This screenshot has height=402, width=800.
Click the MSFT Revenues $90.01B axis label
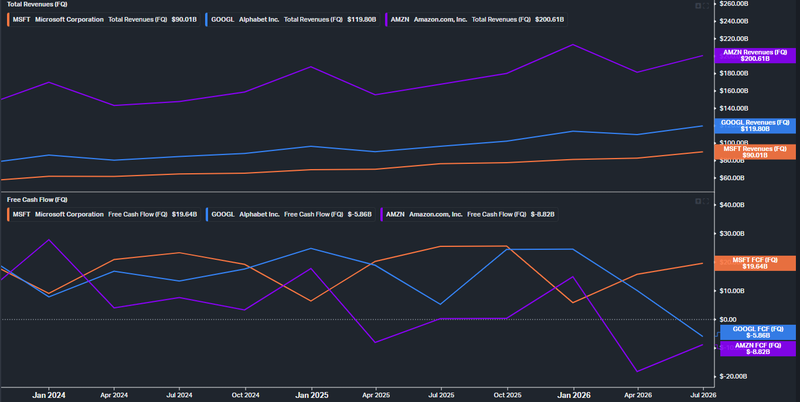[755, 152]
